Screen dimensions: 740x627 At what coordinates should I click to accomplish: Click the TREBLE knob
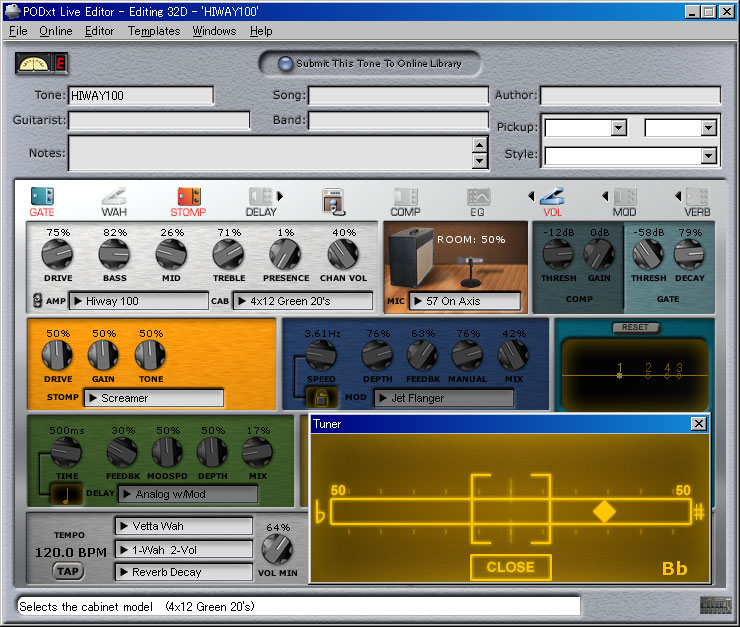coord(228,254)
